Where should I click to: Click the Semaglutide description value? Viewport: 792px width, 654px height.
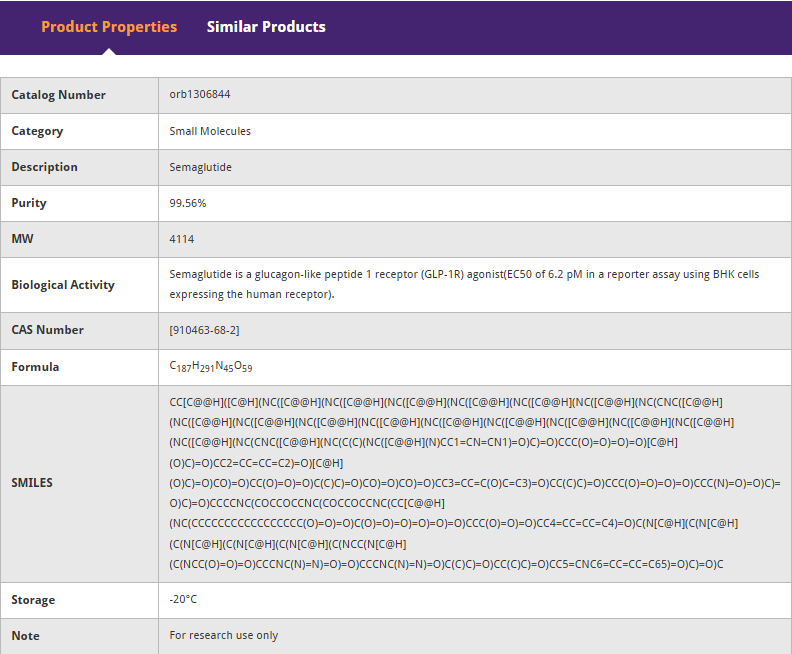(x=200, y=167)
